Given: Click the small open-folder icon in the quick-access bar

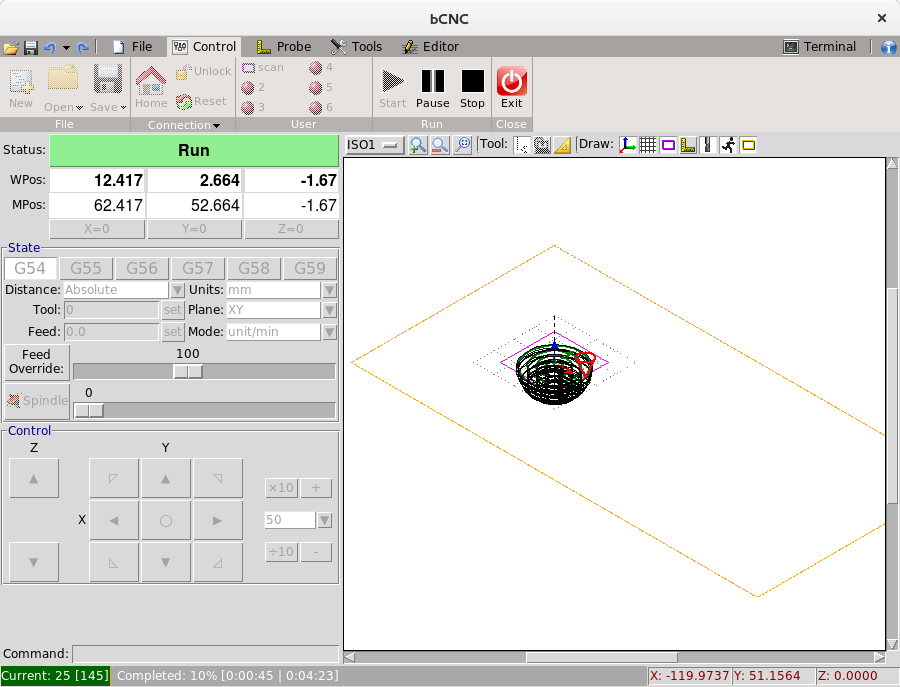Looking at the screenshot, I should click(11, 48).
